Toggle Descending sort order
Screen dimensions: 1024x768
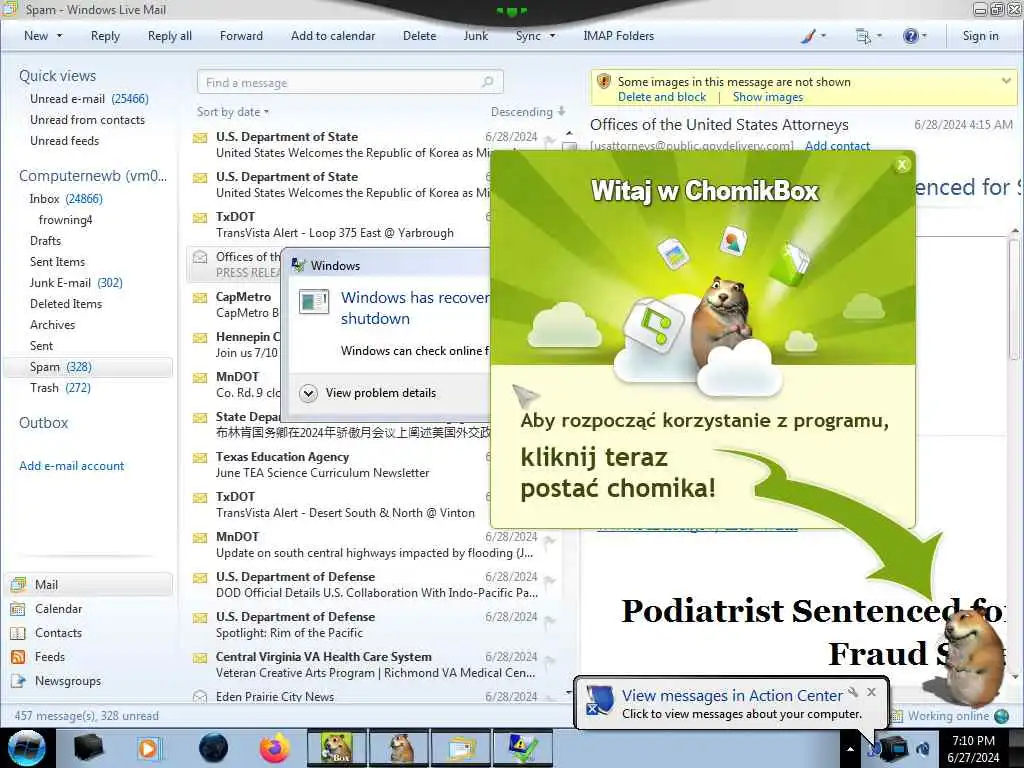pyautogui.click(x=528, y=112)
